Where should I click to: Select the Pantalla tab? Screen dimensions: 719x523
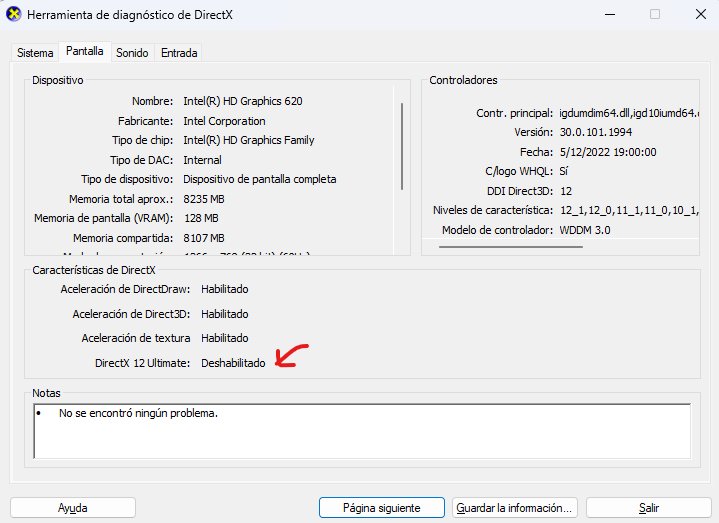(x=85, y=51)
